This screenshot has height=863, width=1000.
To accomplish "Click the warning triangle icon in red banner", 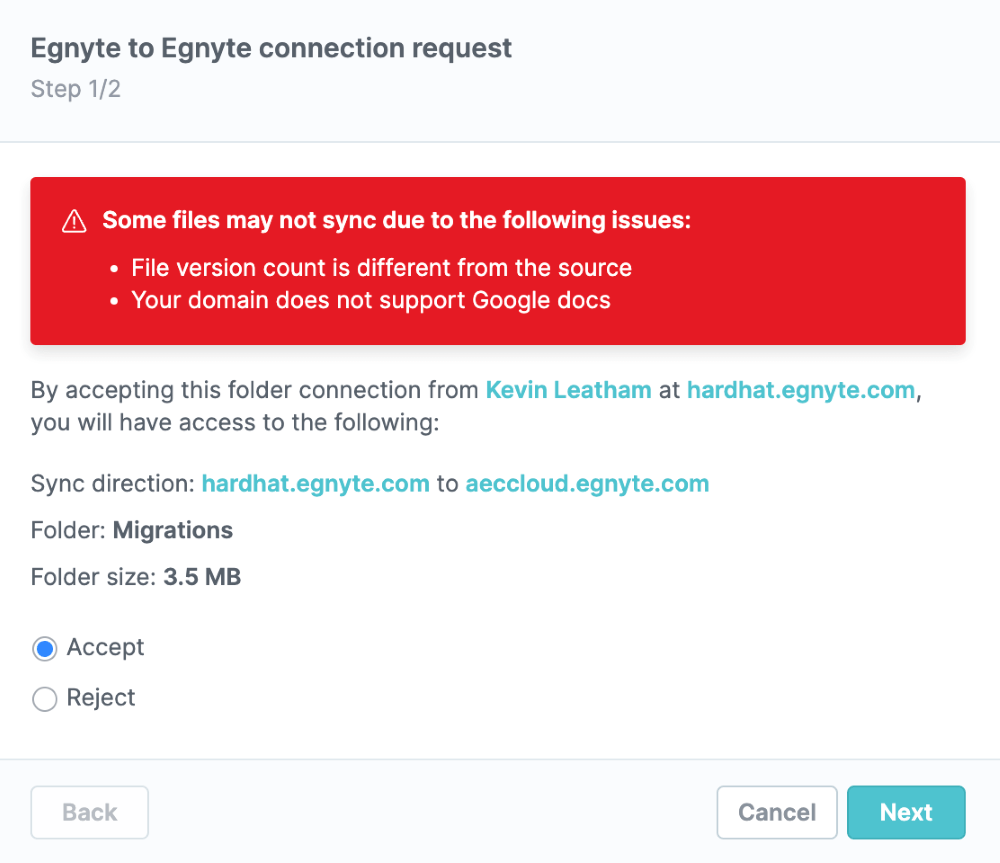I will pos(74,221).
